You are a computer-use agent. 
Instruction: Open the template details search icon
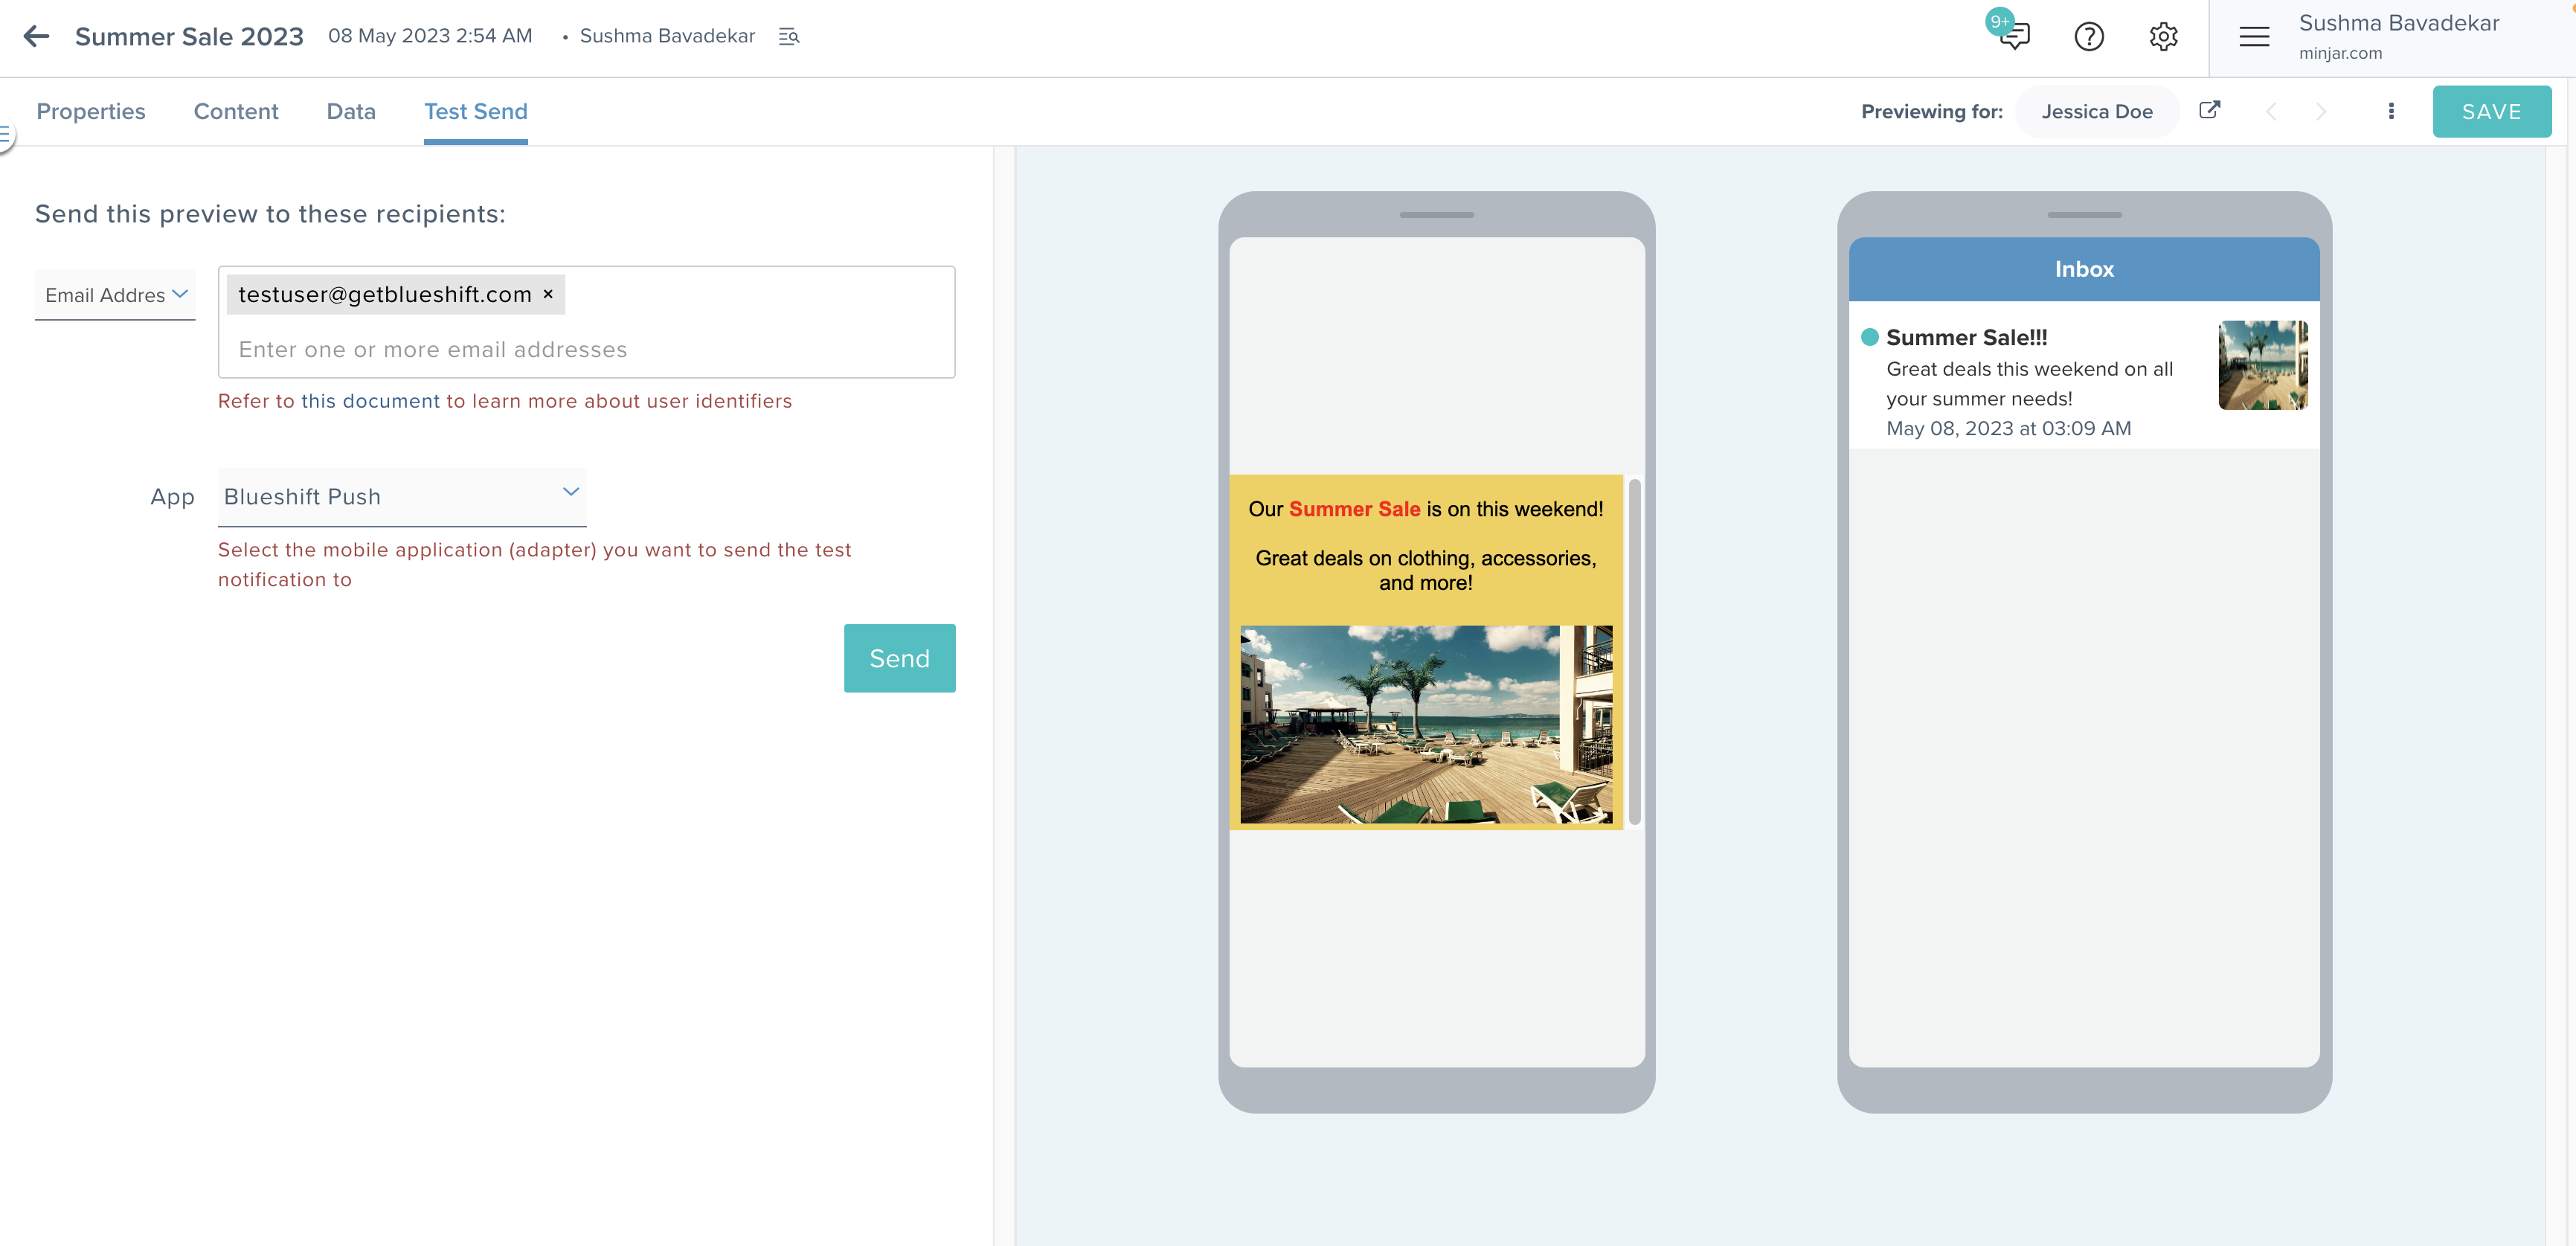click(789, 37)
